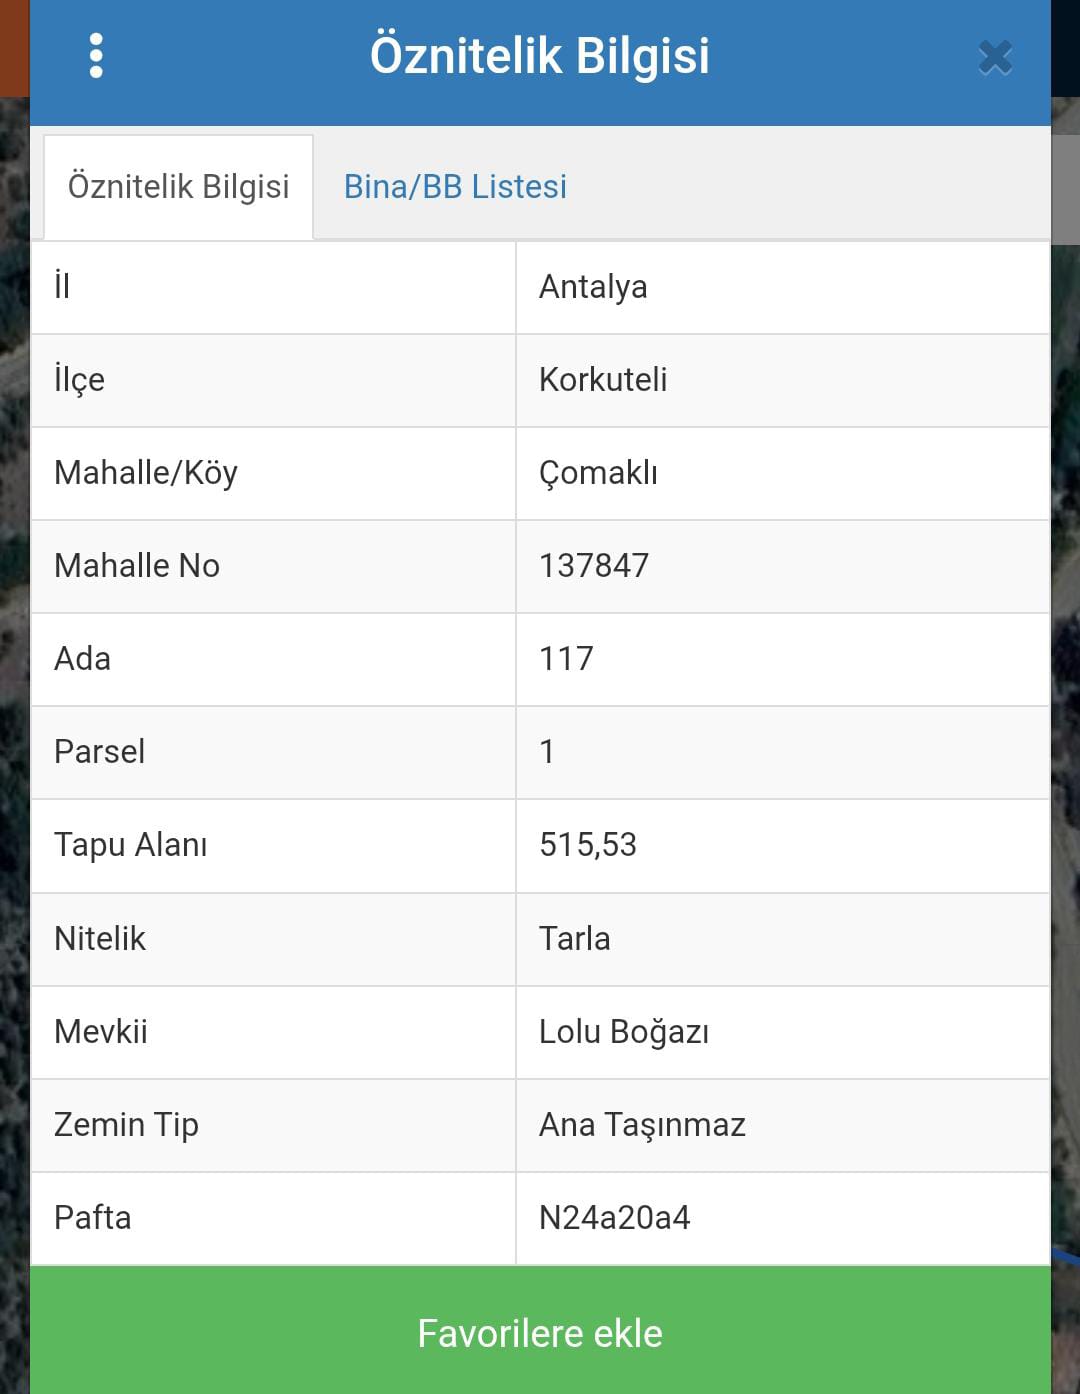
Task: Select the Öznitelik Bilgisi tab
Action: tap(178, 187)
